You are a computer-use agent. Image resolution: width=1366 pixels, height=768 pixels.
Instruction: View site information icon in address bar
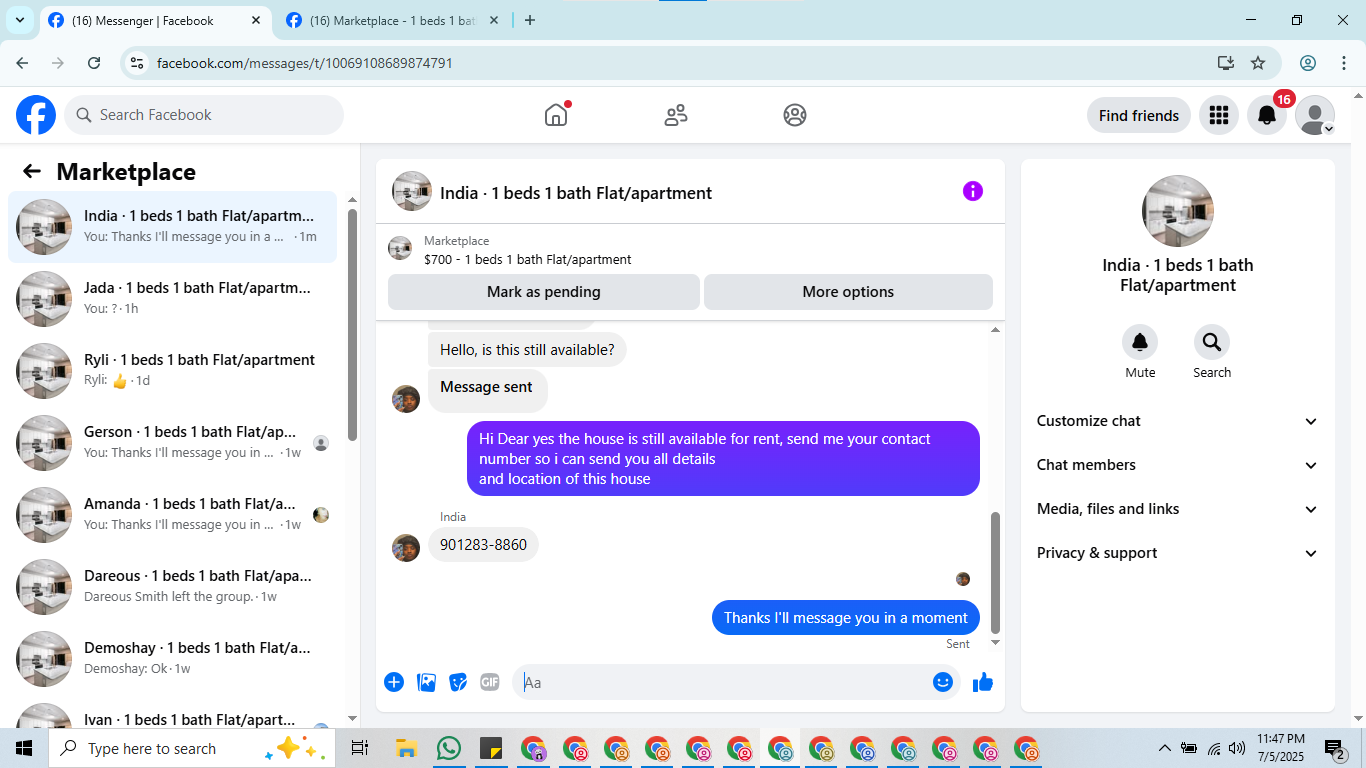tap(138, 63)
